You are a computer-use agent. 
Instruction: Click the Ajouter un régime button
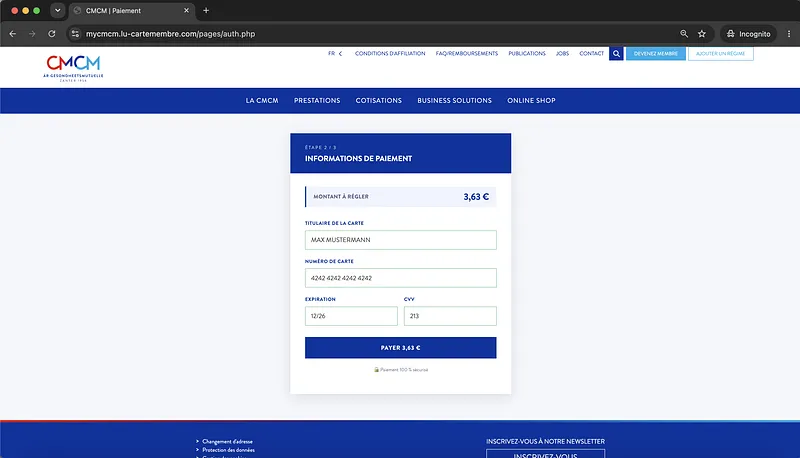point(720,54)
